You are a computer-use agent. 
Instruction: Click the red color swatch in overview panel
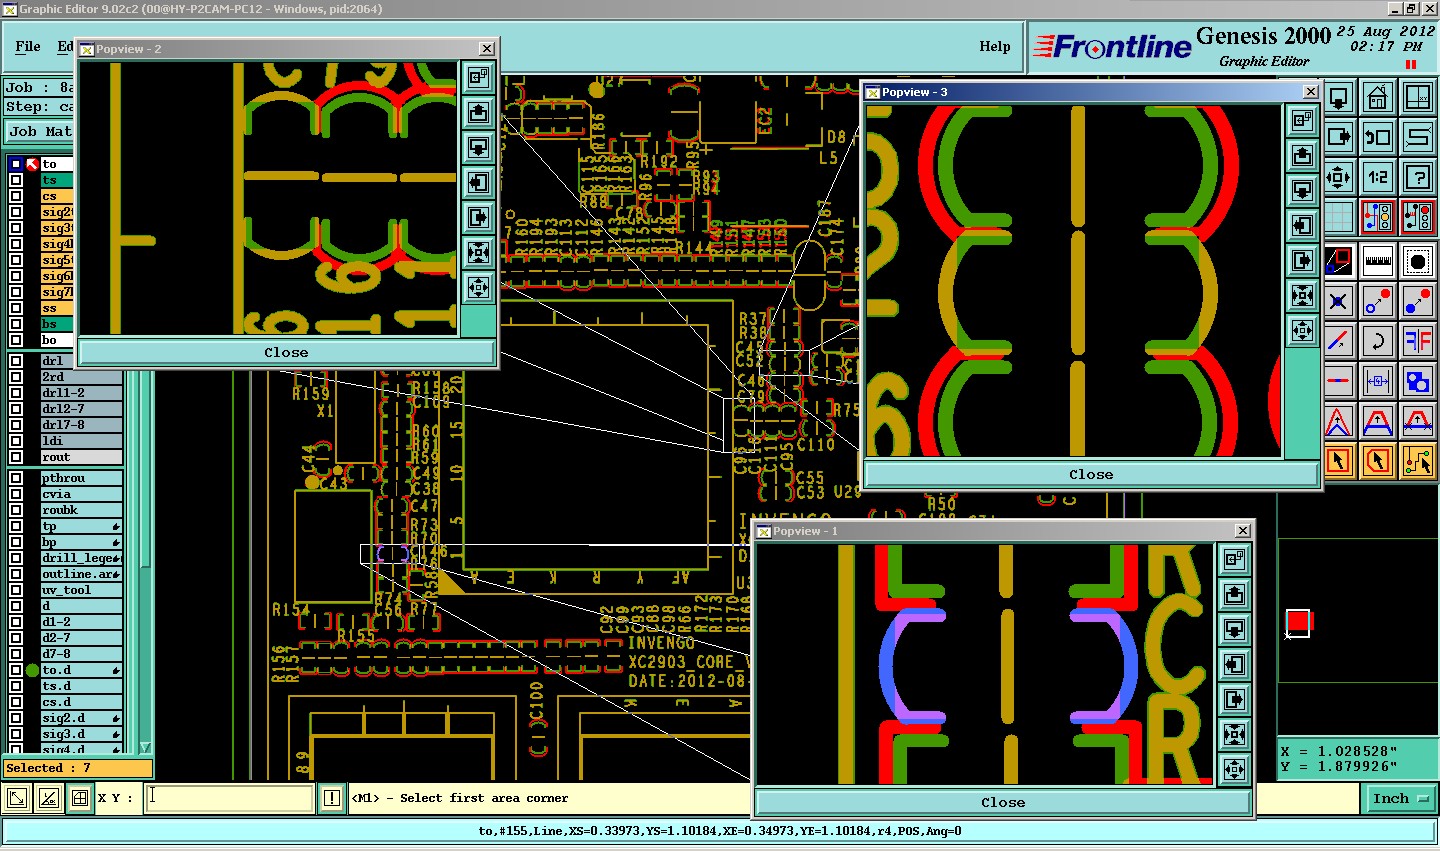click(x=1298, y=622)
